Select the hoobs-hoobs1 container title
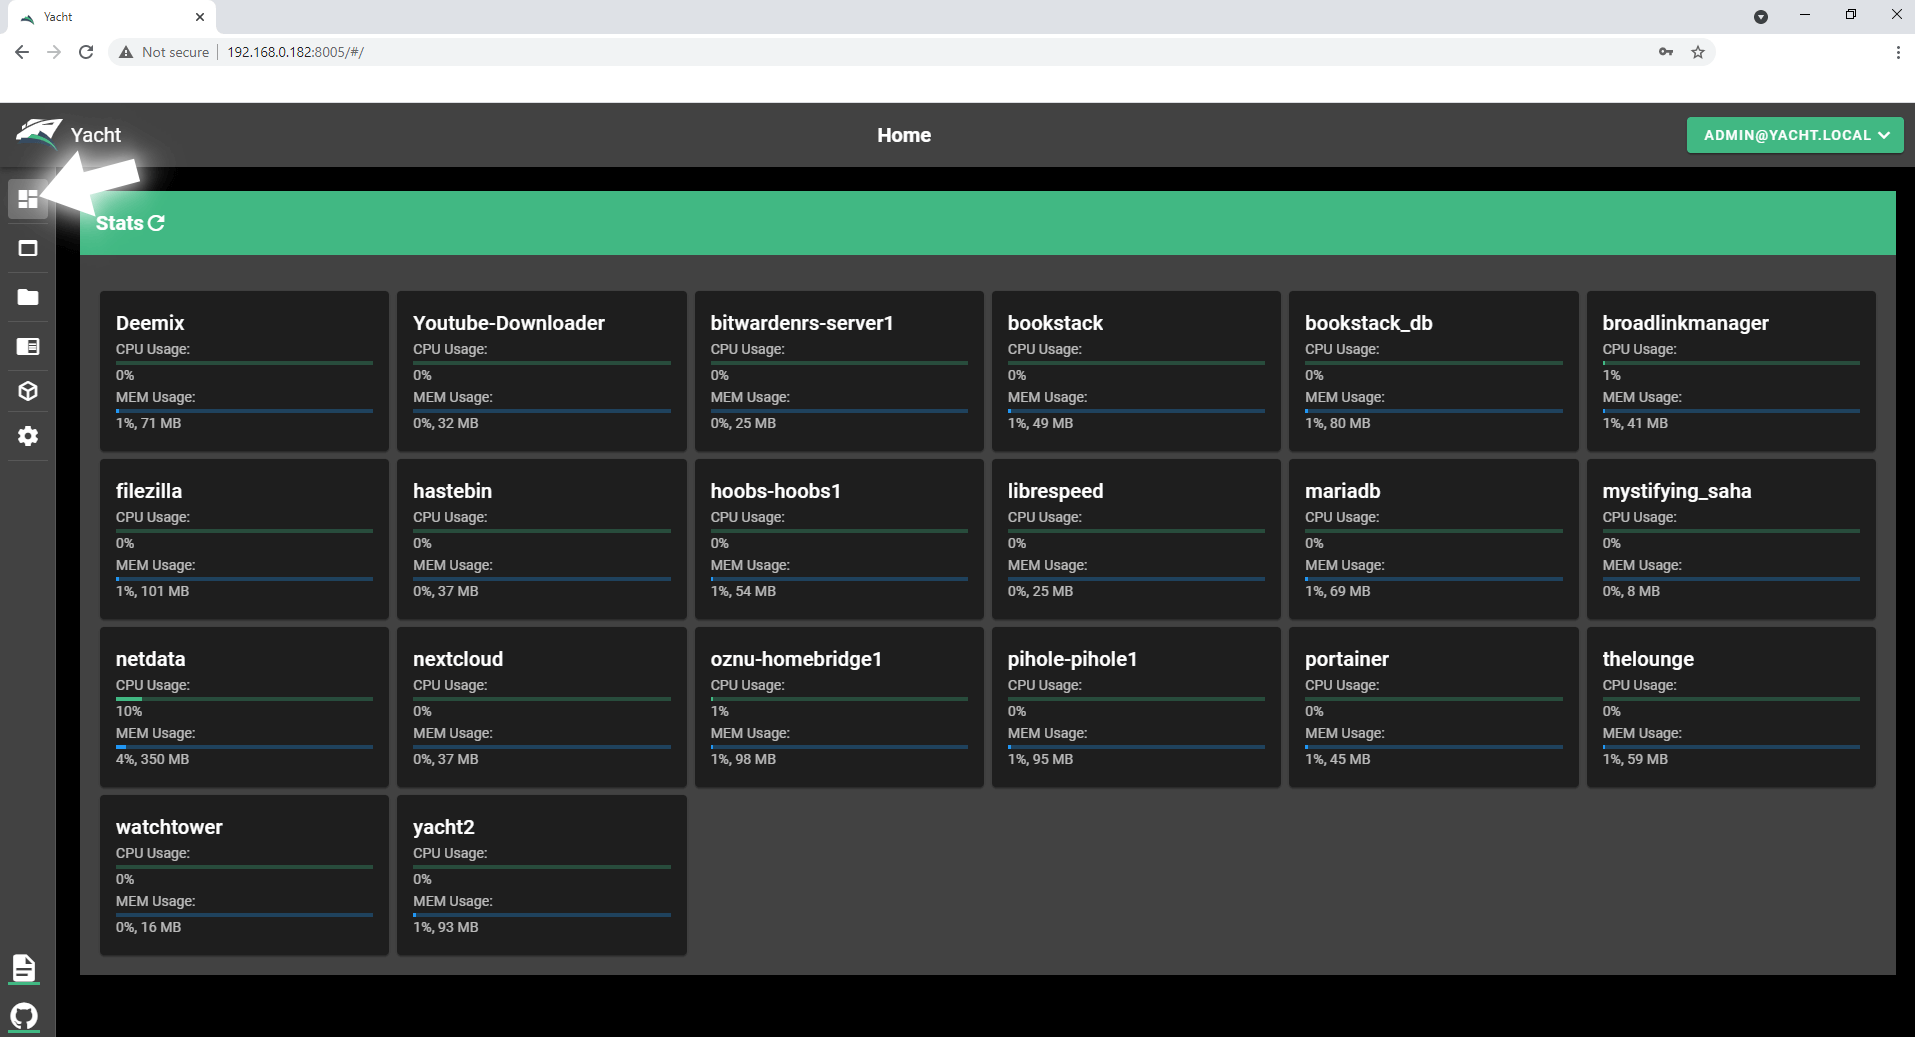Screen dimensions: 1915x1037 (x=775, y=491)
